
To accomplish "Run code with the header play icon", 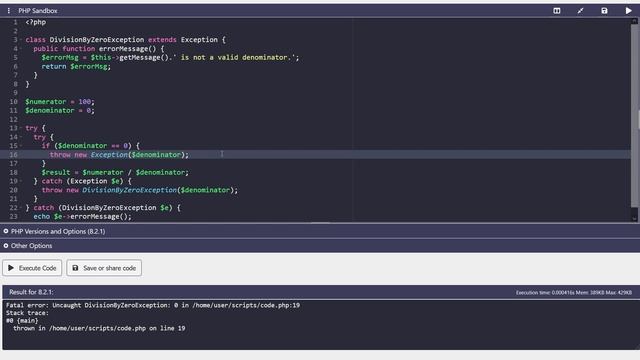I will (x=629, y=11).
